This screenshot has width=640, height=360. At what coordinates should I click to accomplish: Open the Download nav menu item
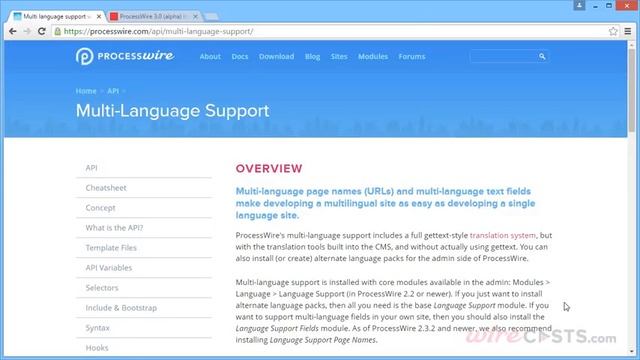coord(276,56)
